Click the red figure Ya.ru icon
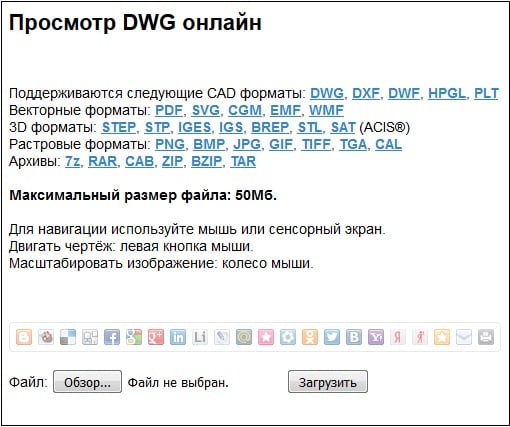Image resolution: width=510 pixels, height=427 pixels. (420, 337)
